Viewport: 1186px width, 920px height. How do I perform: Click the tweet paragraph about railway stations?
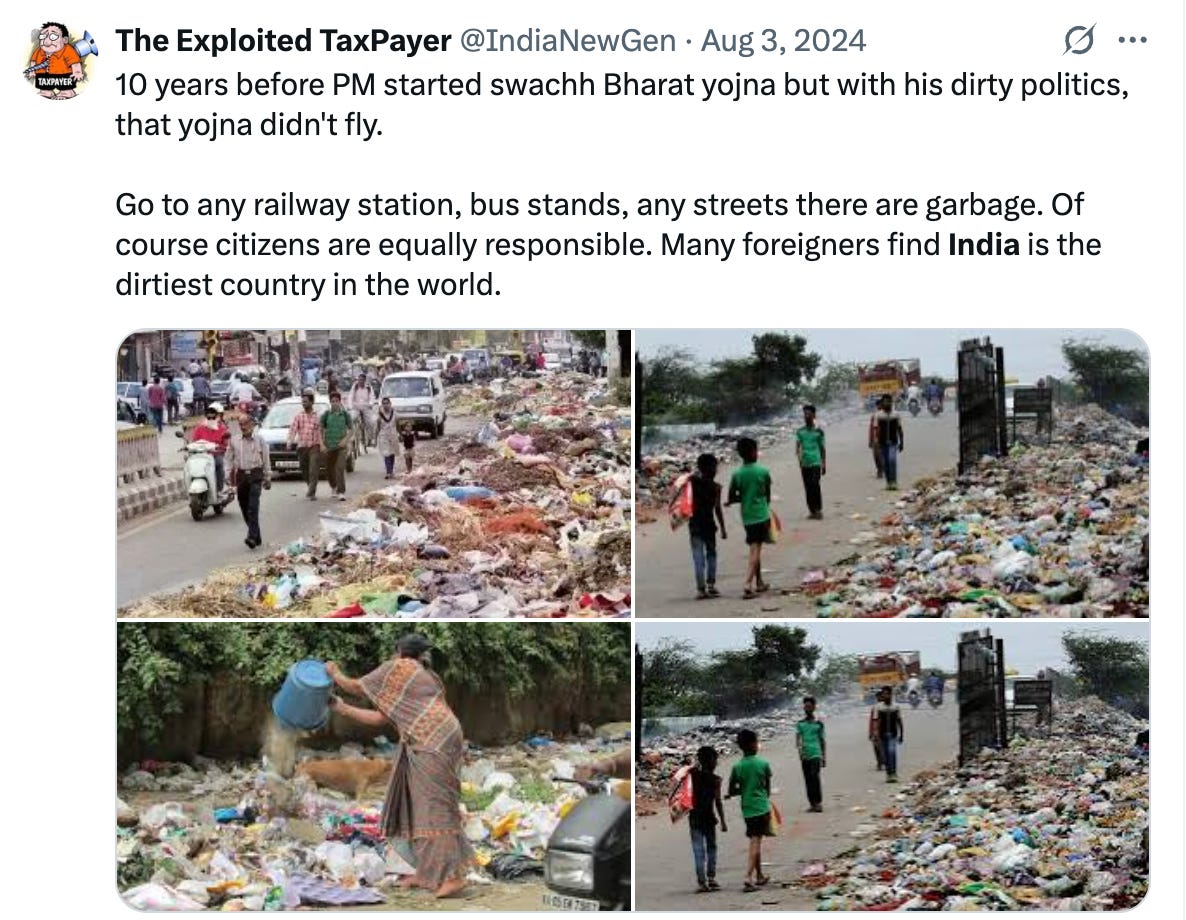tap(608, 245)
